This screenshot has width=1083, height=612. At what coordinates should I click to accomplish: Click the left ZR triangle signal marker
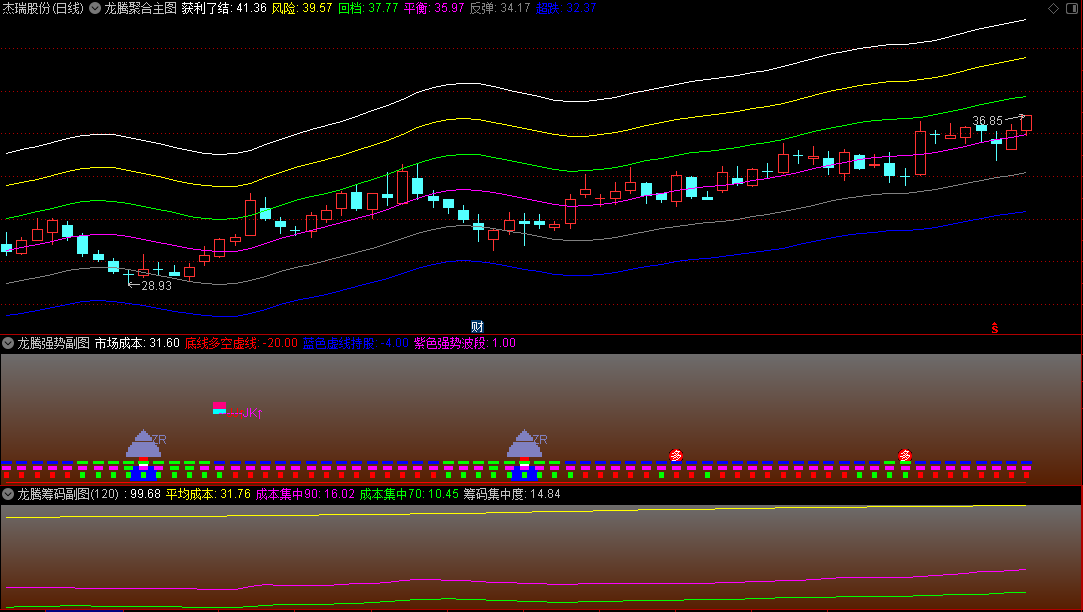point(144,443)
